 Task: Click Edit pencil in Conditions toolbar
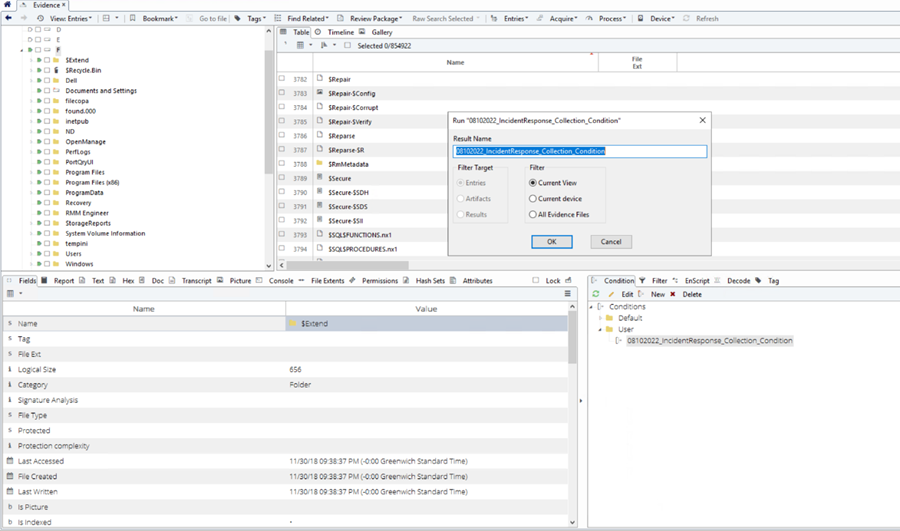tap(612, 294)
